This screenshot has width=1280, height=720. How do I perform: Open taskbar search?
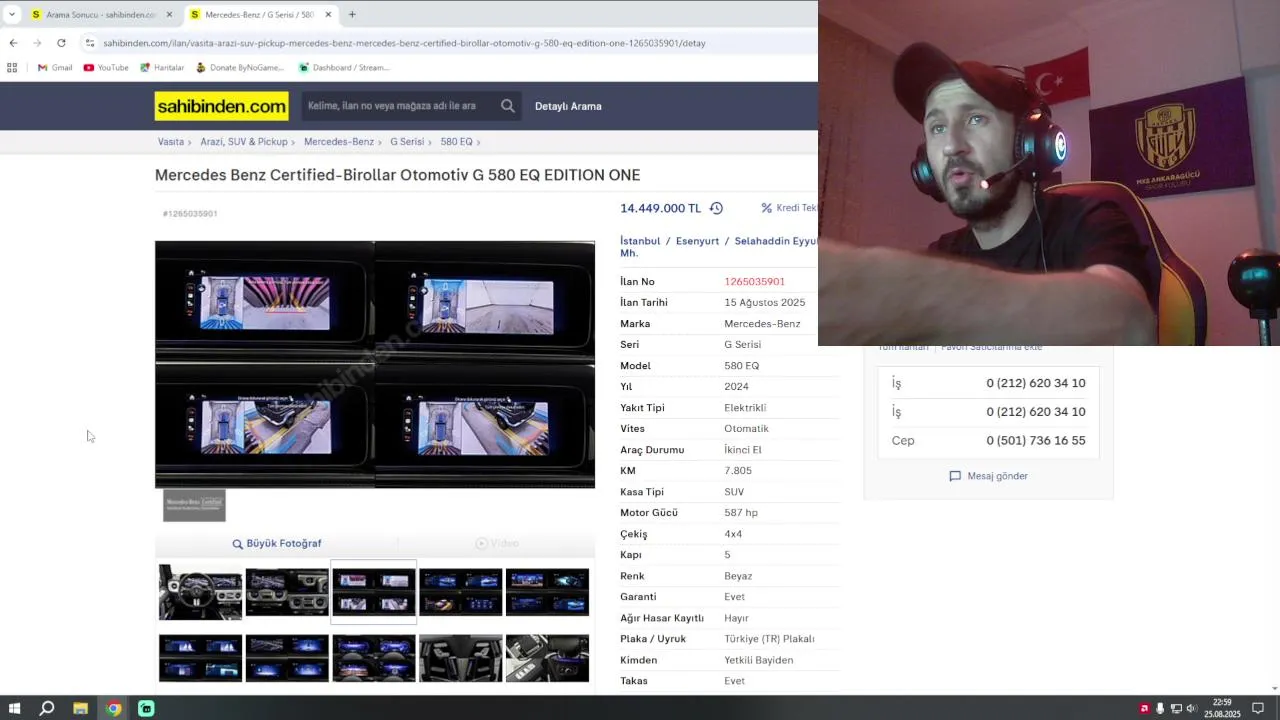point(47,708)
